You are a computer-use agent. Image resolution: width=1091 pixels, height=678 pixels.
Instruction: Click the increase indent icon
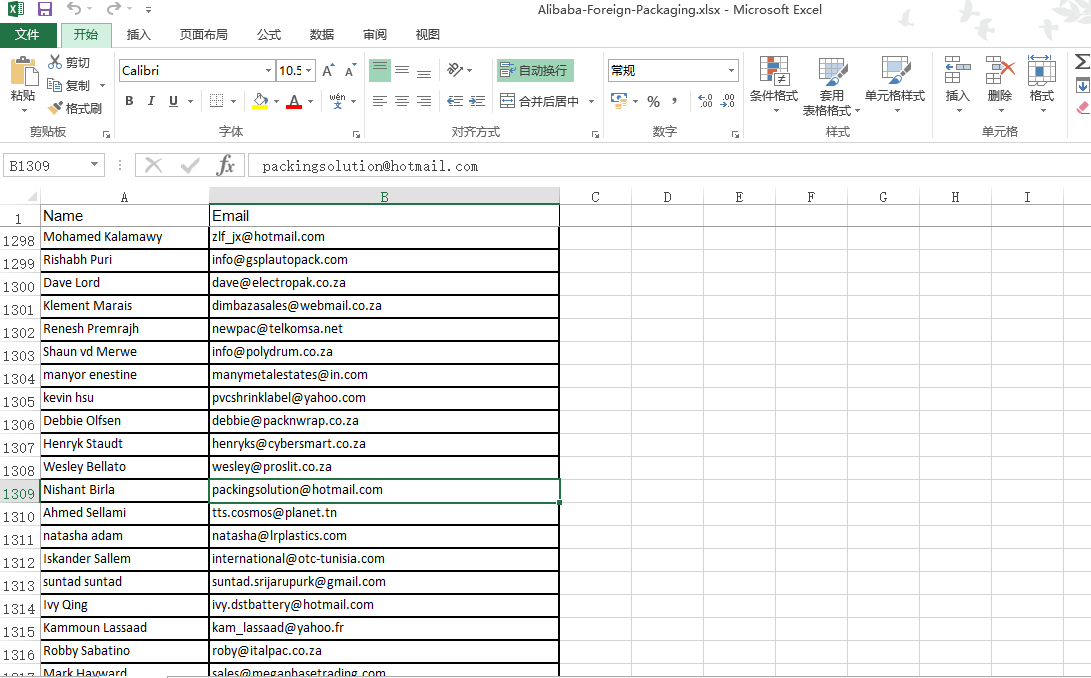(x=476, y=101)
